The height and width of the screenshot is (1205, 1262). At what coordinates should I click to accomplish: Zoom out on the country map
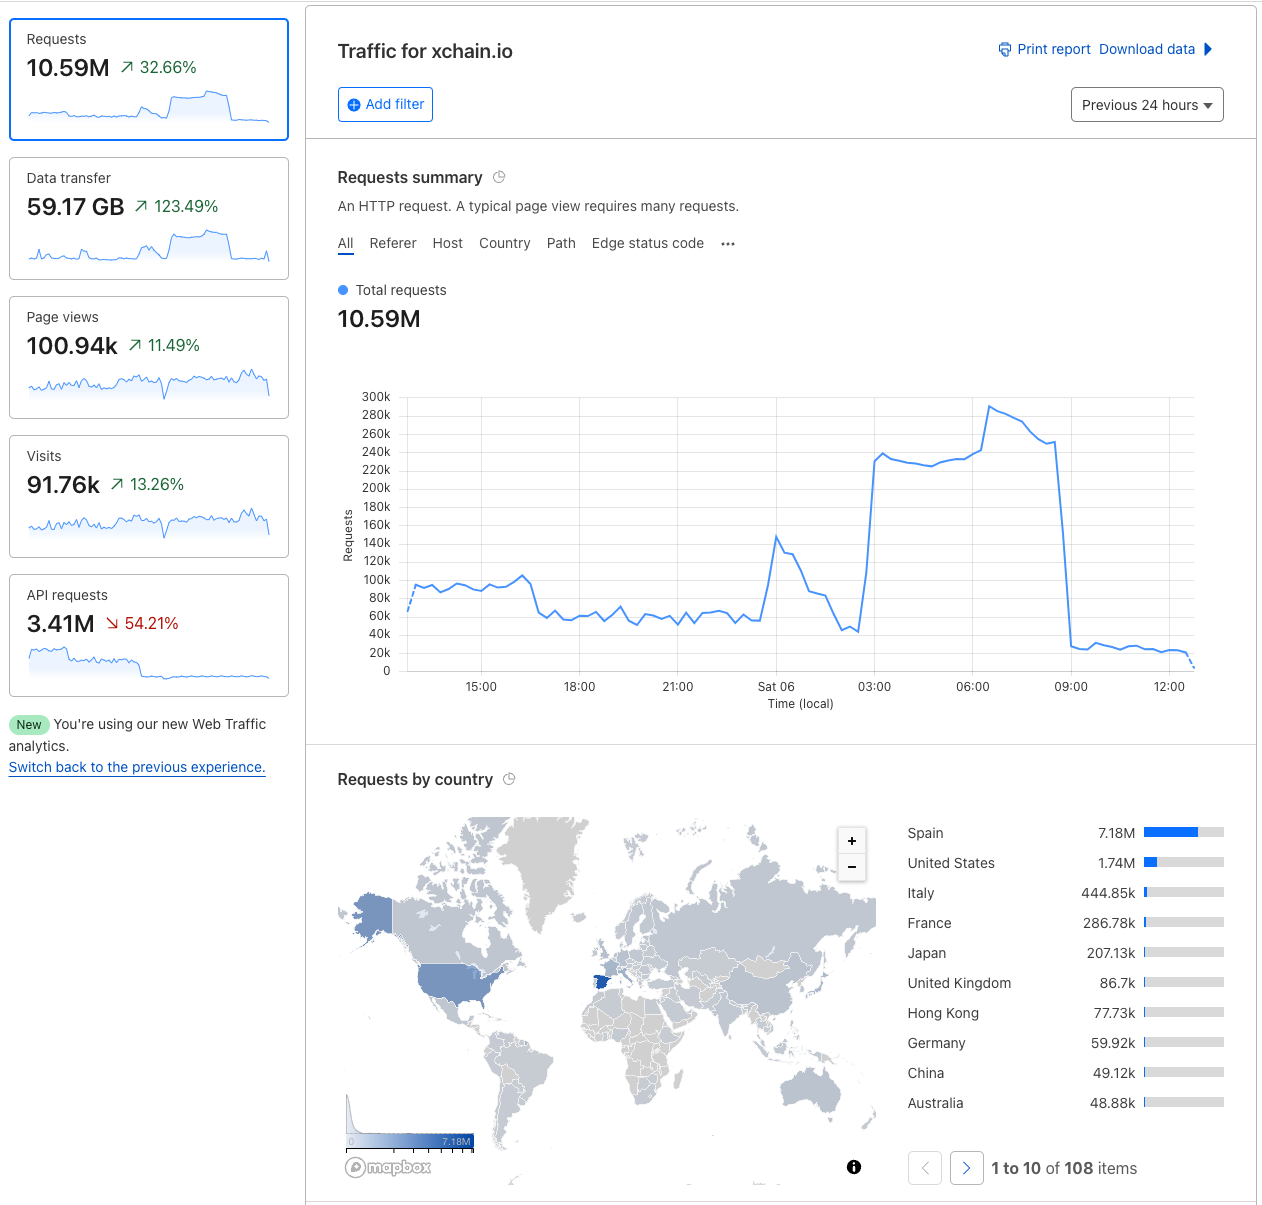click(x=852, y=867)
